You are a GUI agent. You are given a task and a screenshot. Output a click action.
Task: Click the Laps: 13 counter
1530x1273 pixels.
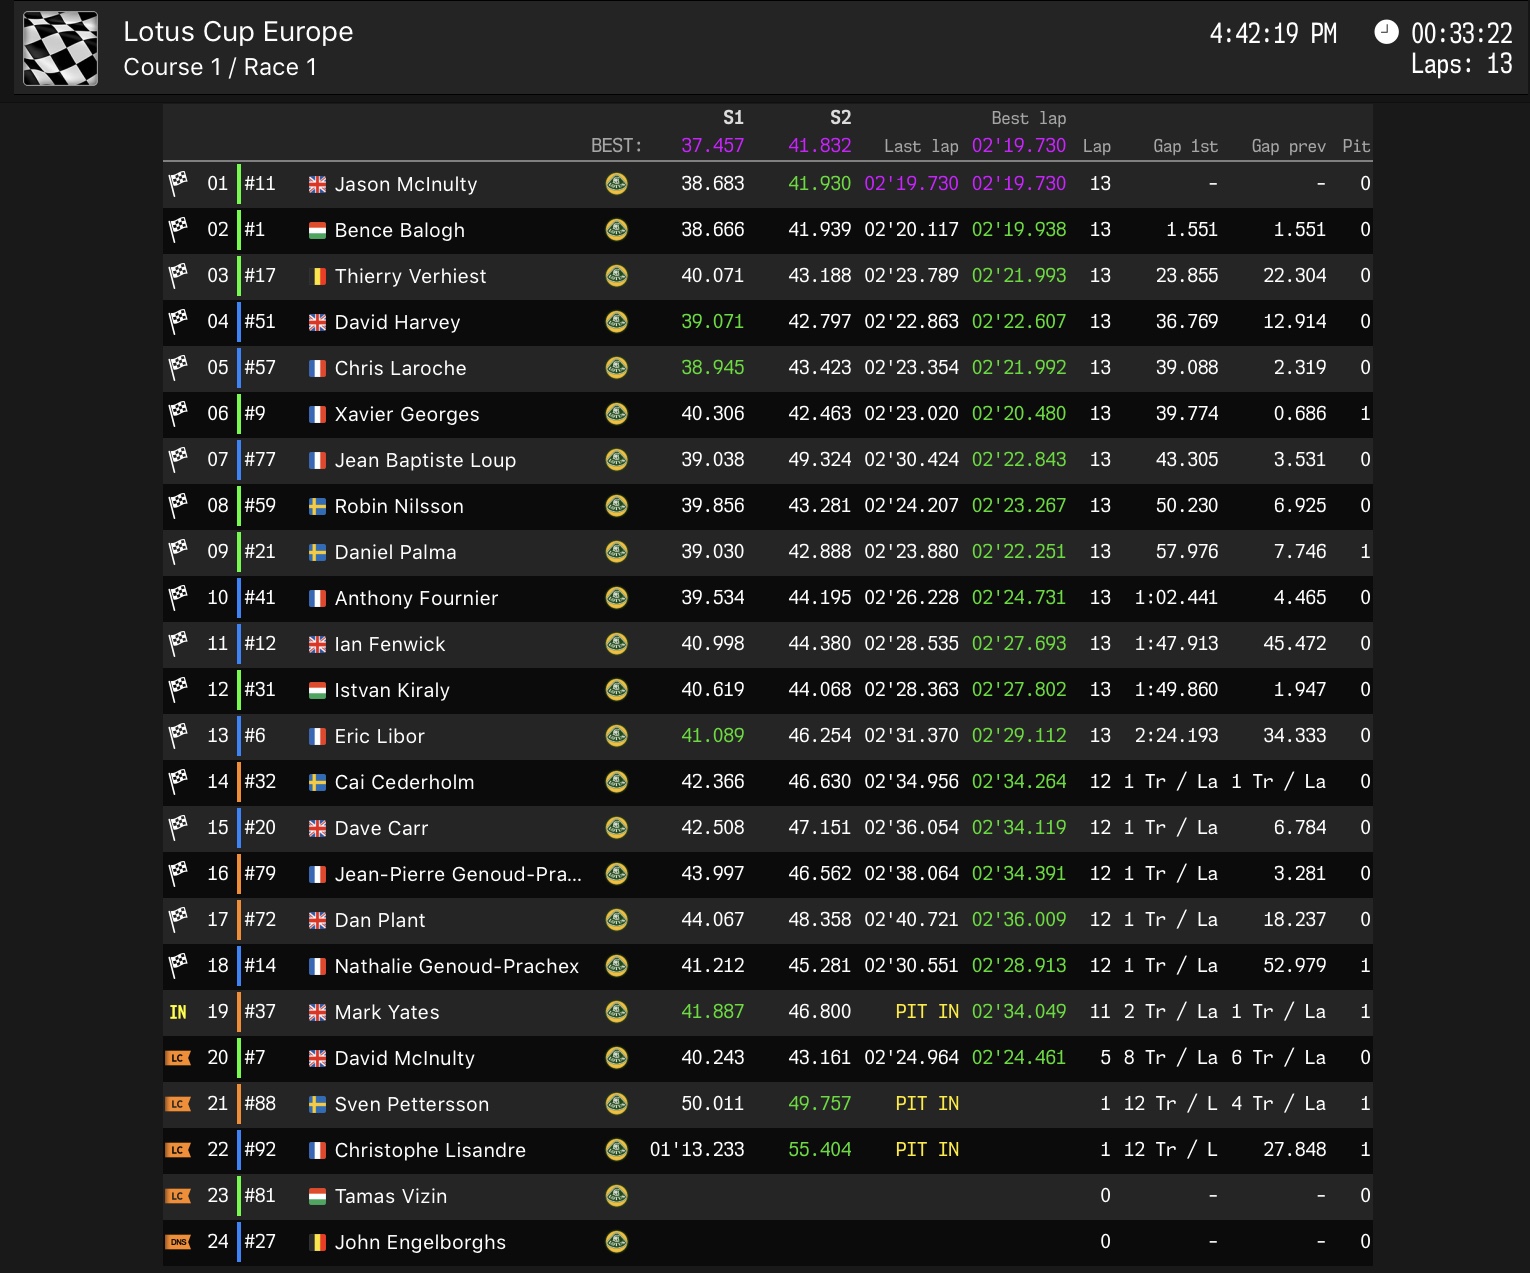(1461, 65)
